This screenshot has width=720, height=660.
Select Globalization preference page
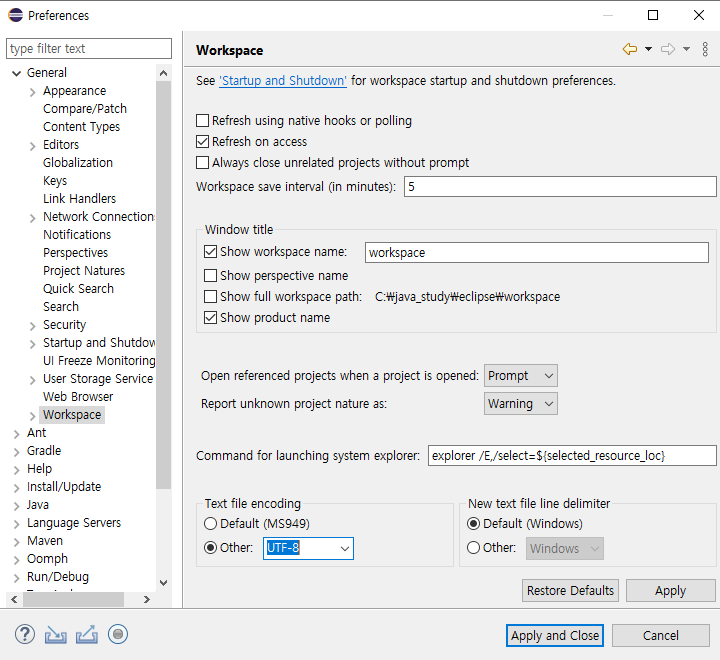pyautogui.click(x=78, y=163)
